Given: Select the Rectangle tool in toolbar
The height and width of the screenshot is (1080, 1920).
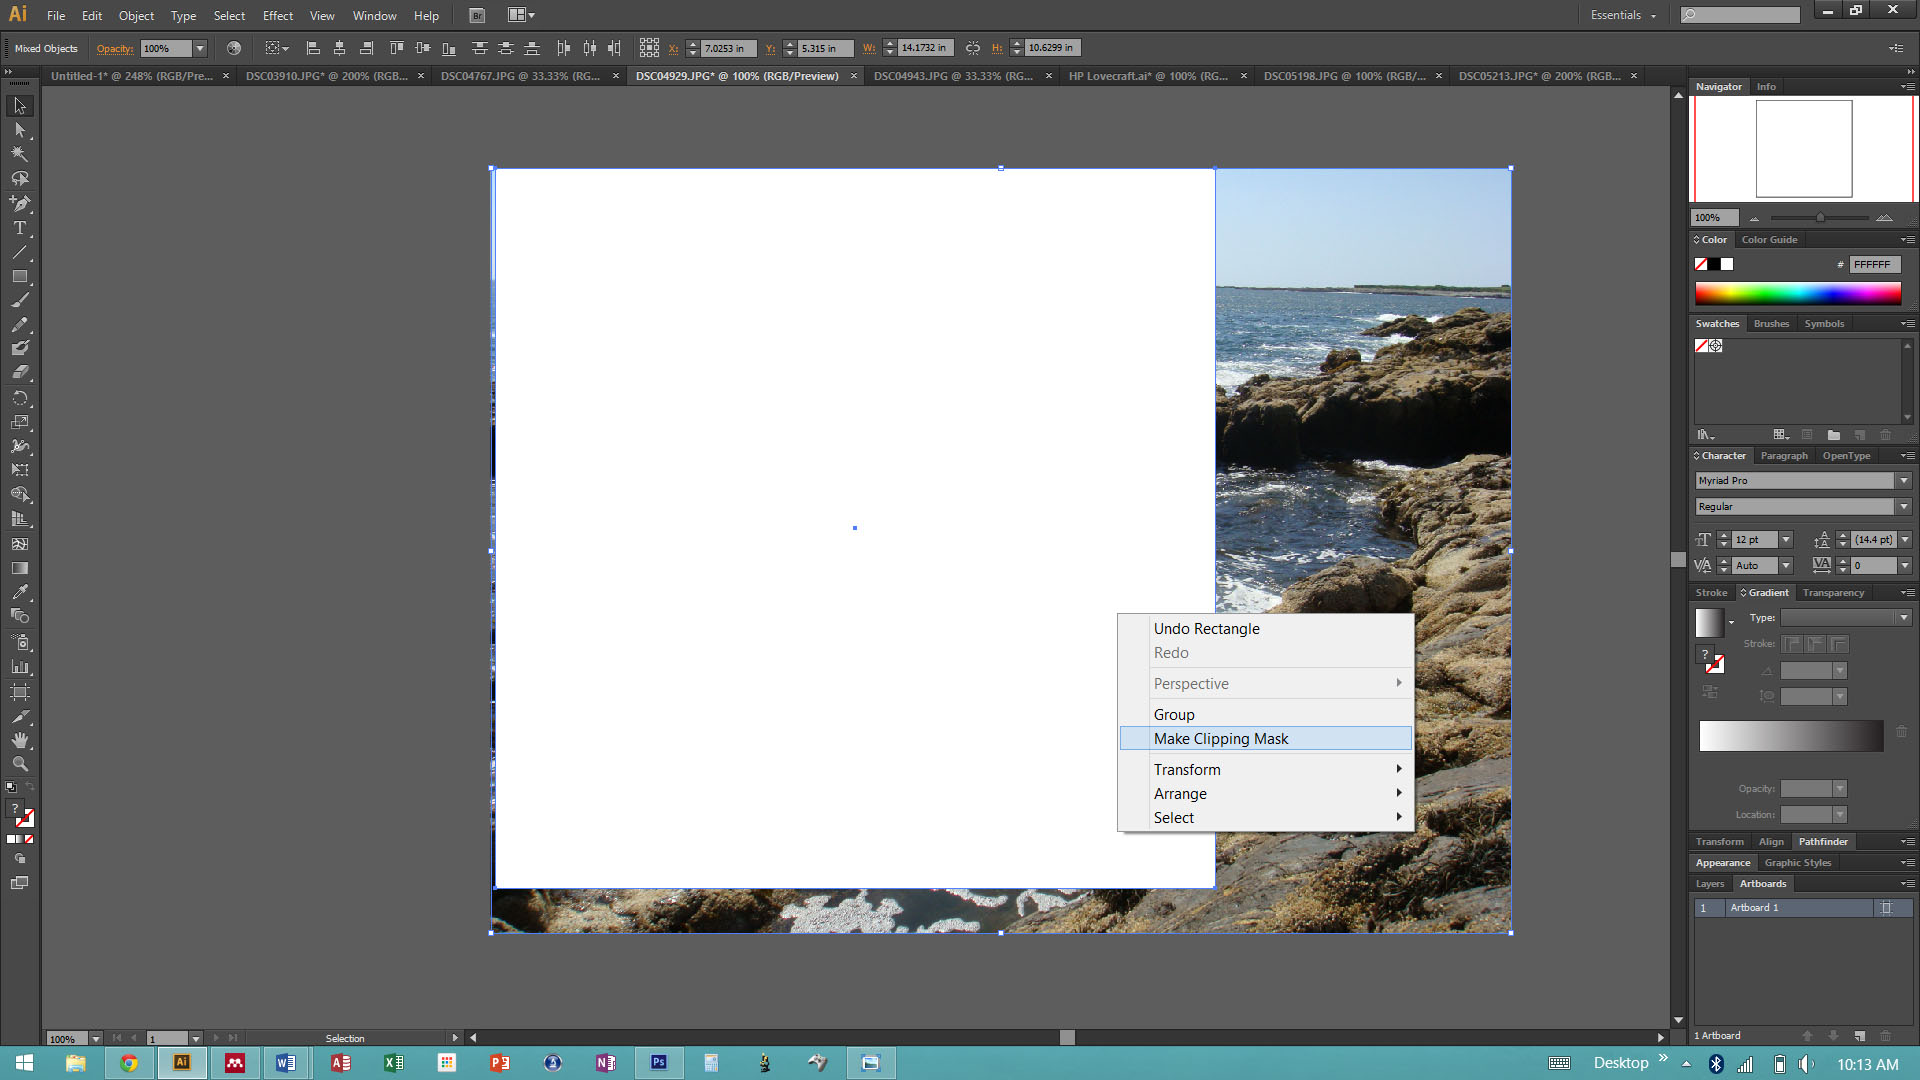Looking at the screenshot, I should 18,274.
